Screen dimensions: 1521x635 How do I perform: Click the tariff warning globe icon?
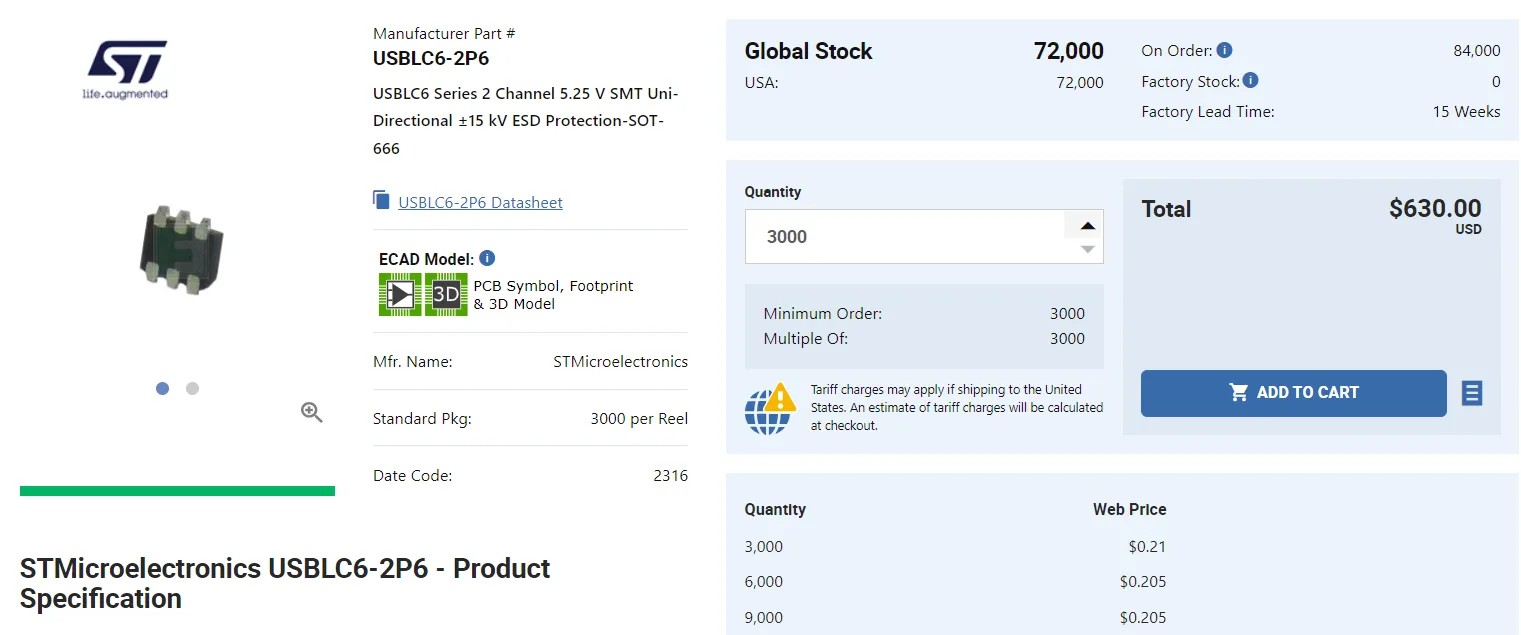point(770,408)
